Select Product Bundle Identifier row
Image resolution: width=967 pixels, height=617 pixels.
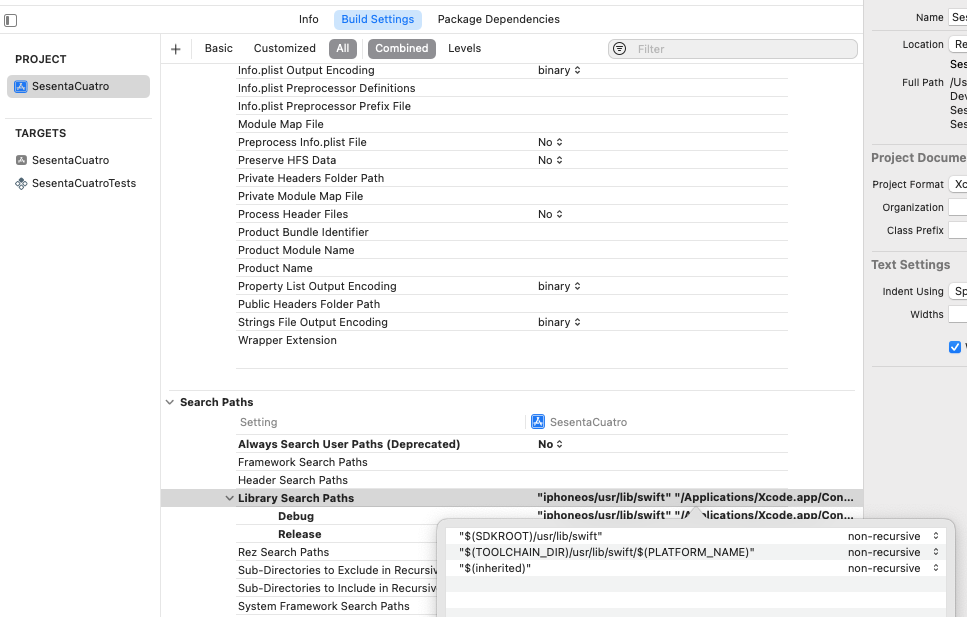(511, 232)
